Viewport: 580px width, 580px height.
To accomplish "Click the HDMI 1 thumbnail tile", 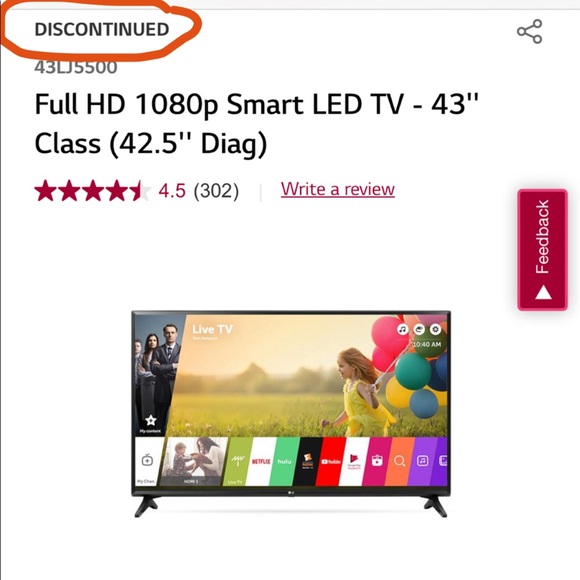I will point(192,461).
